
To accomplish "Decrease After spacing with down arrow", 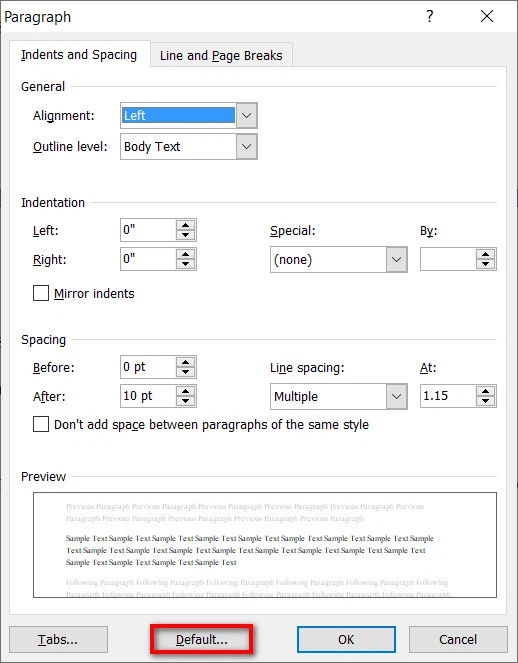I will (x=186, y=401).
